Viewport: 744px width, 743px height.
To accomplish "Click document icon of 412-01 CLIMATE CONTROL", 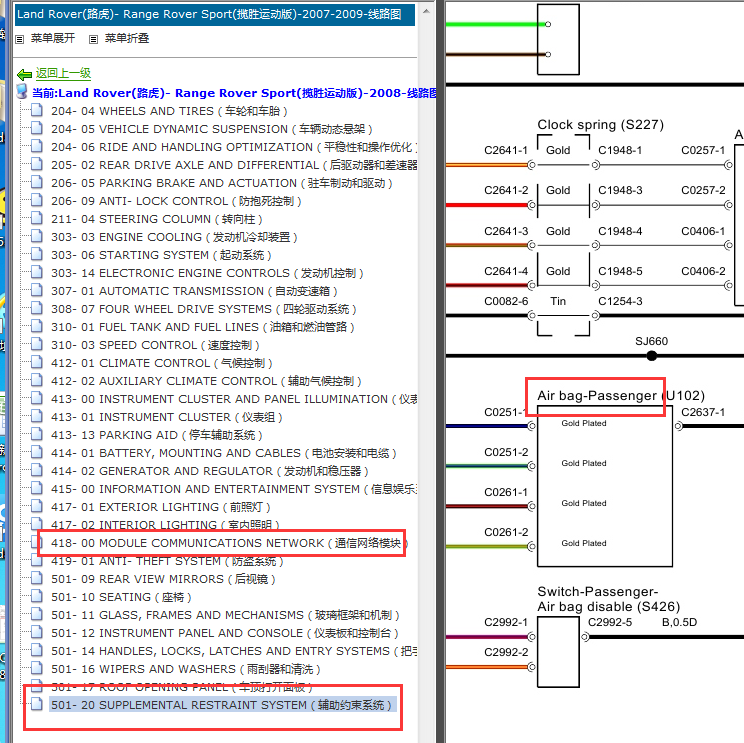I will (x=37, y=363).
